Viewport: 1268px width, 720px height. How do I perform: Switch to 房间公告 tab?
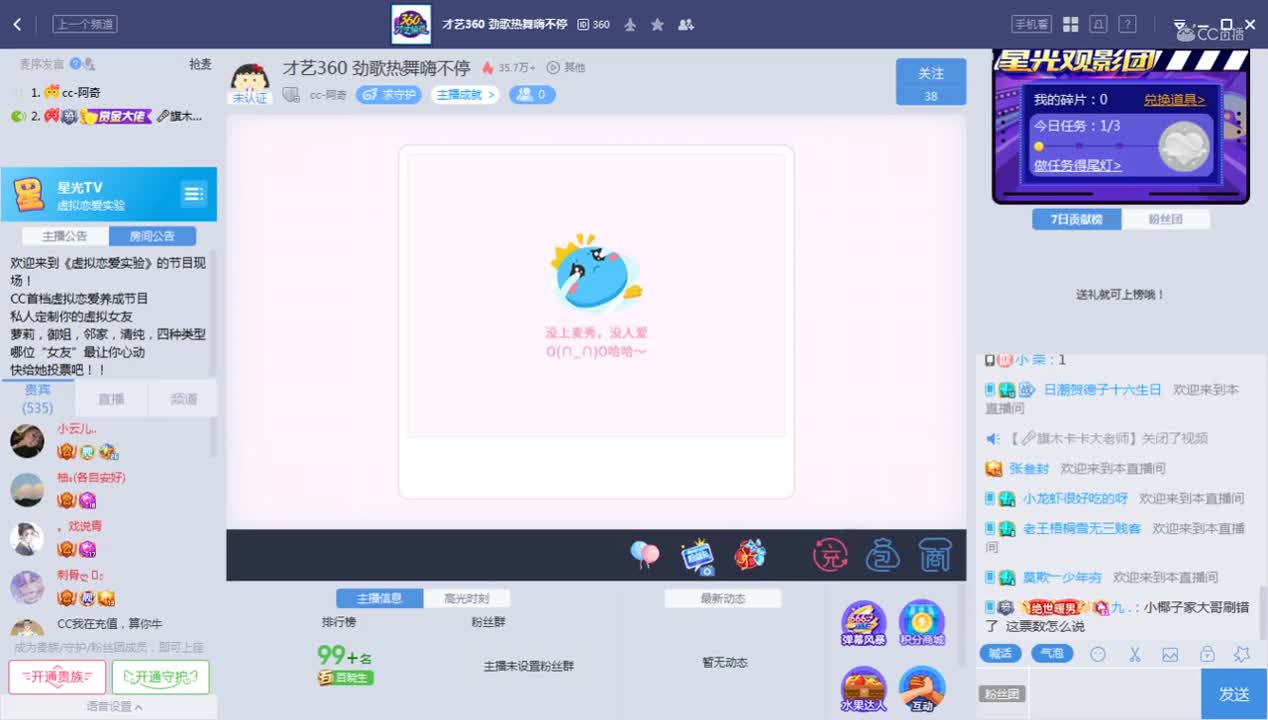click(152, 236)
